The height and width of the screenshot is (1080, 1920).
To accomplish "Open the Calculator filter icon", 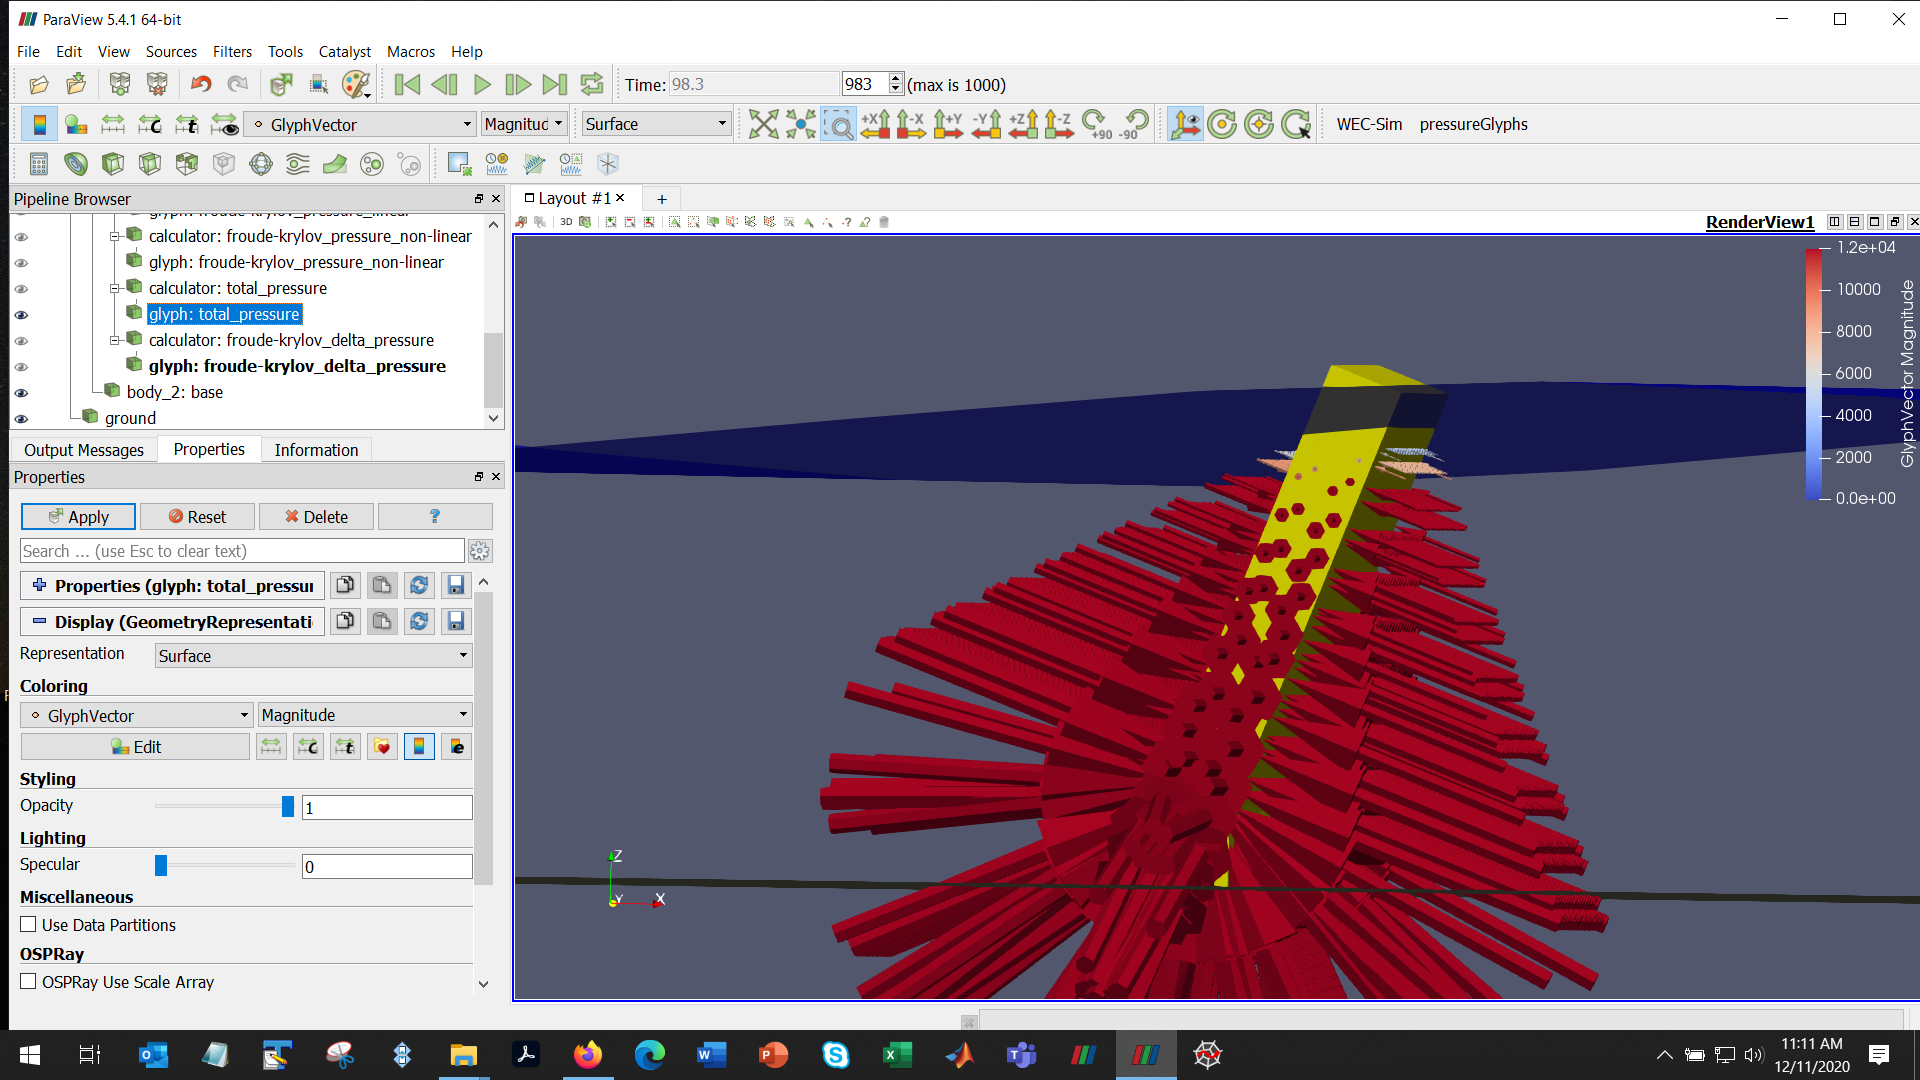I will click(x=38, y=163).
